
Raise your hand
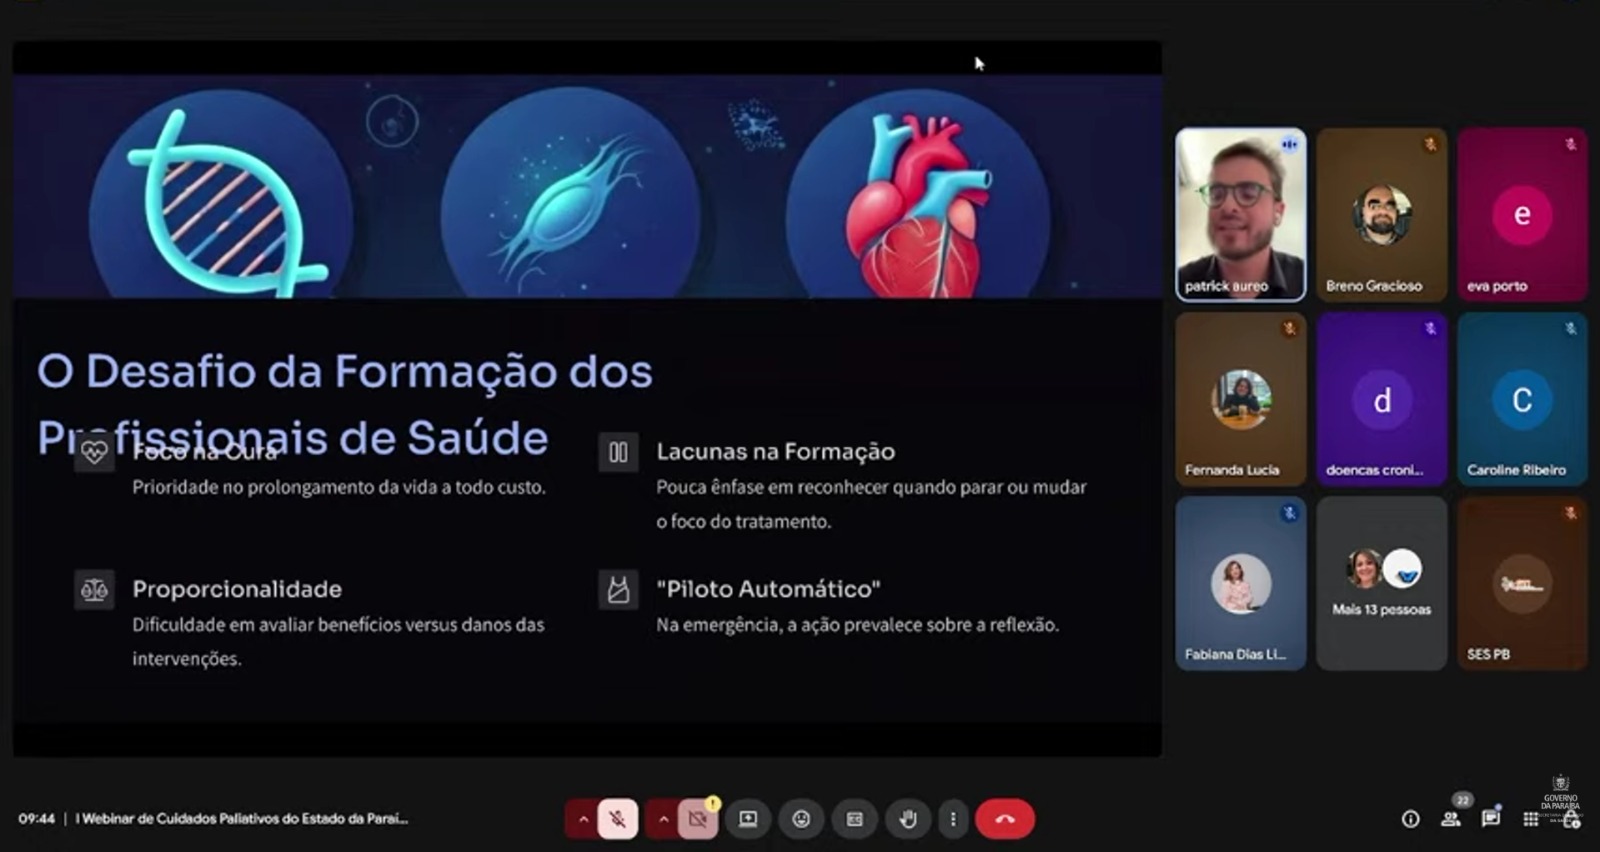tap(907, 819)
